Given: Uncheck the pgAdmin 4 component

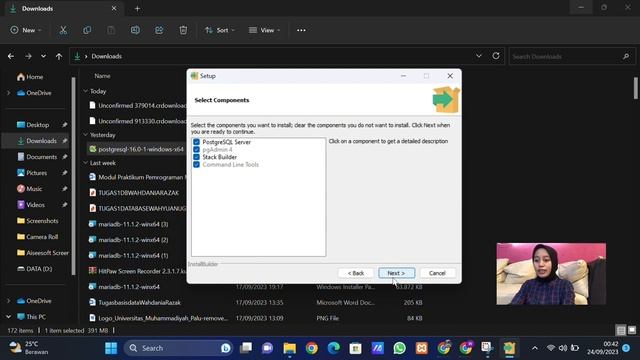Looking at the screenshot, I should click(x=196, y=149).
